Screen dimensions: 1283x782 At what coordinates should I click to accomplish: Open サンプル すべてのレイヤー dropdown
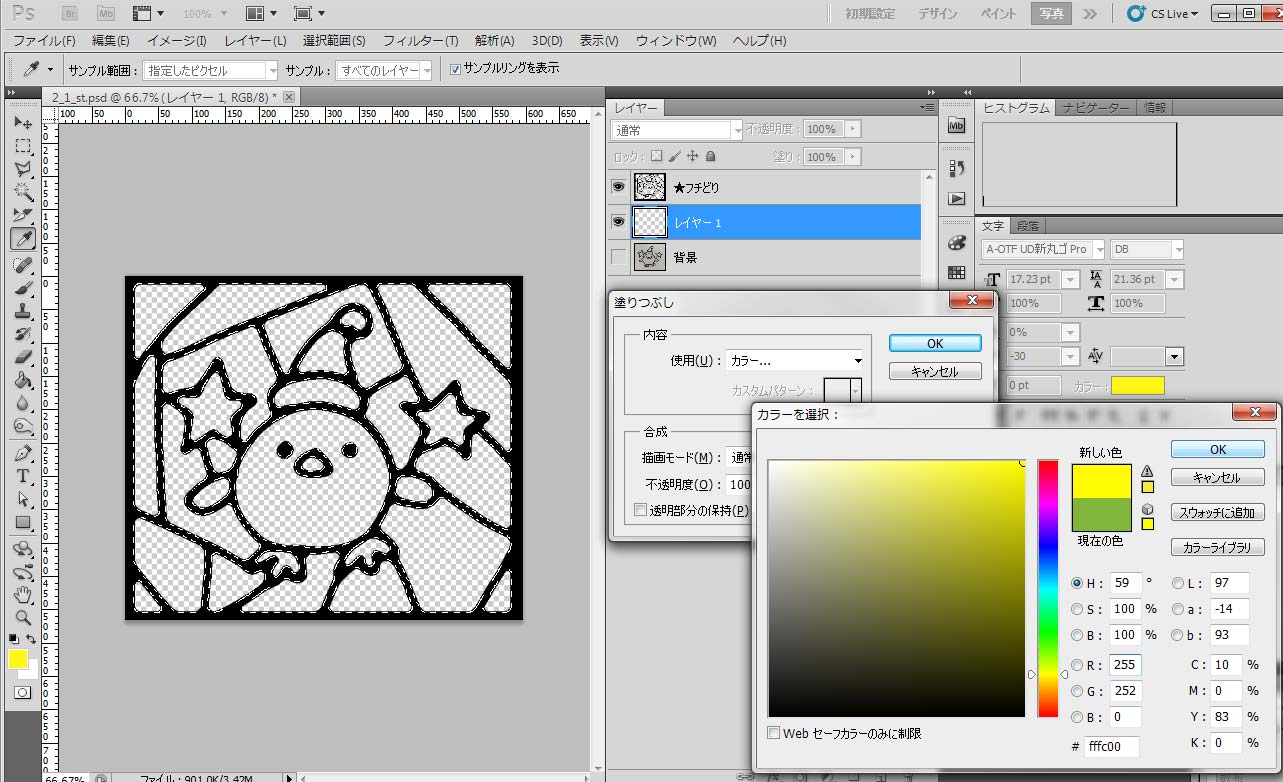[x=385, y=70]
